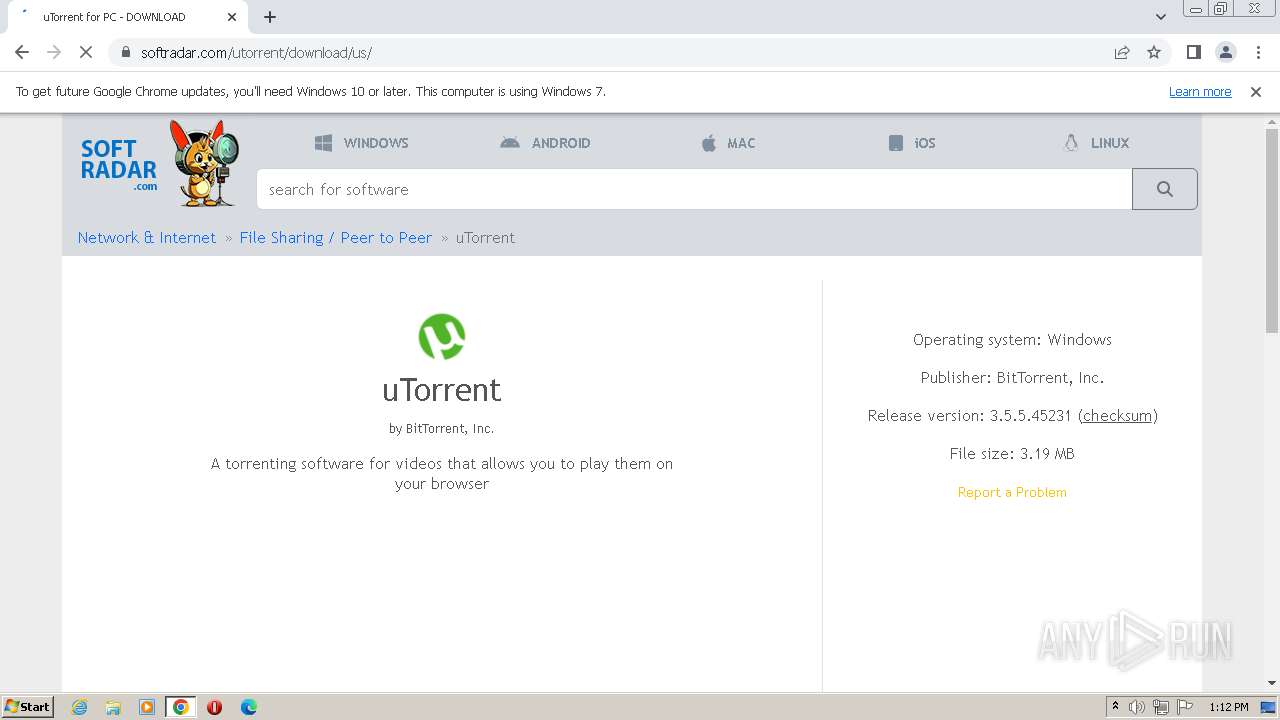Dismiss the Chrome update notification bar

coord(1256,92)
